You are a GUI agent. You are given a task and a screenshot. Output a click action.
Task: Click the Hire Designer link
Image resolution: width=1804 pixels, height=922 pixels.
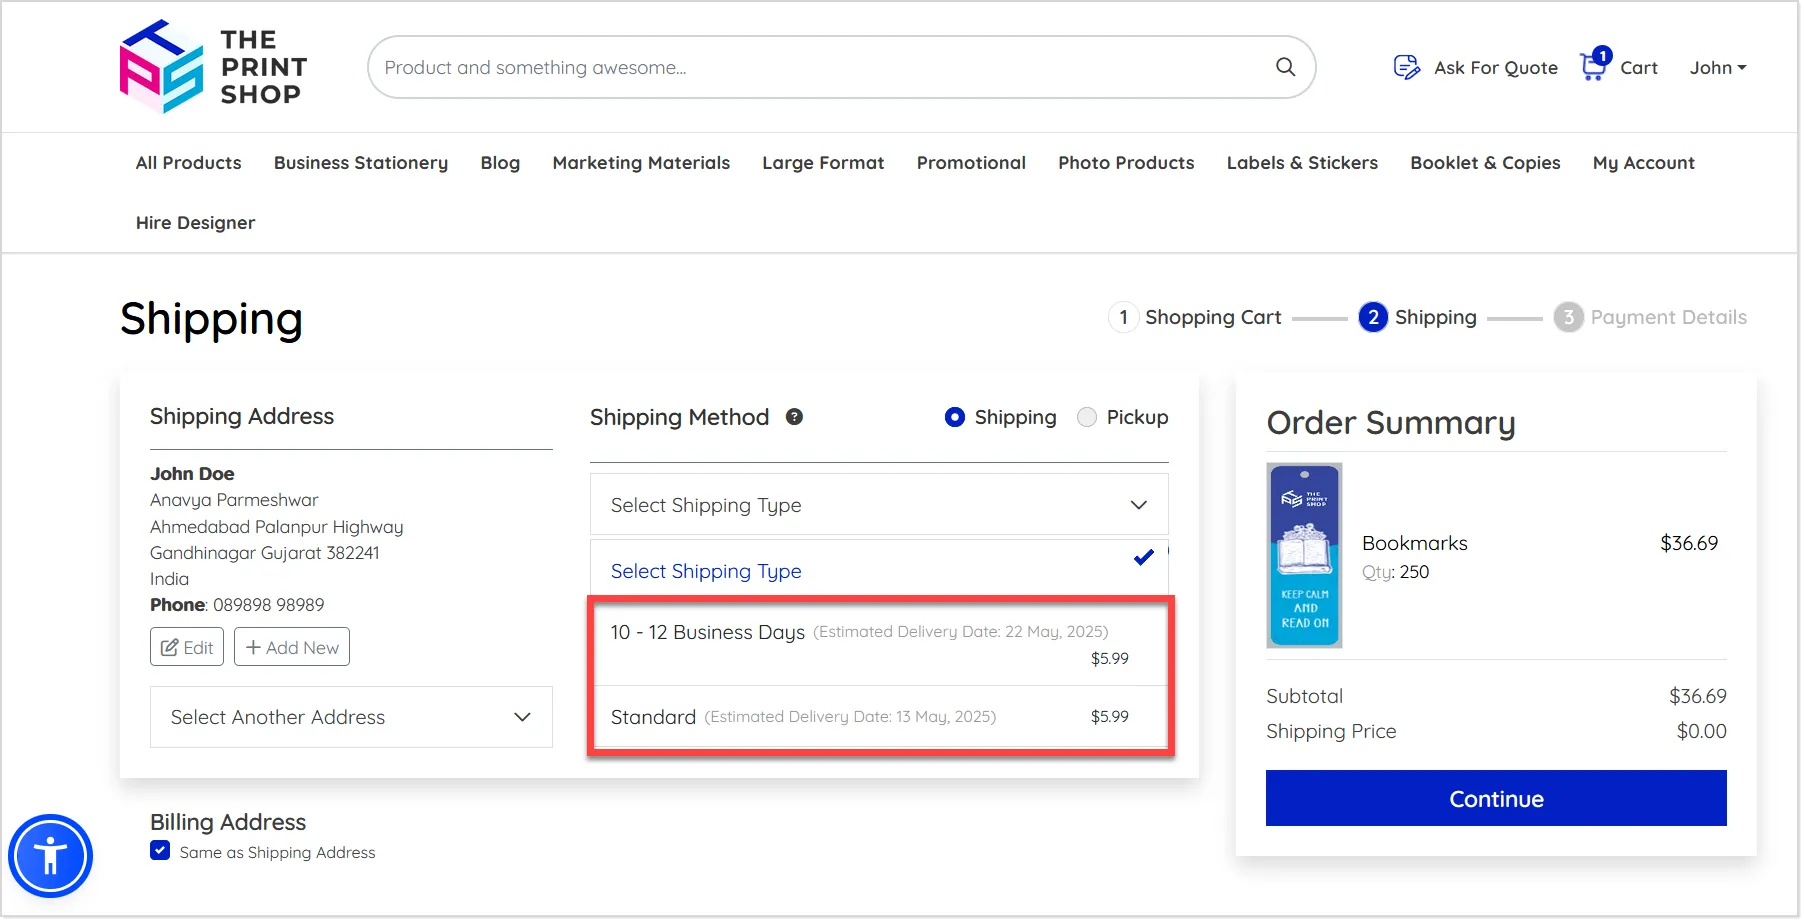tap(196, 223)
